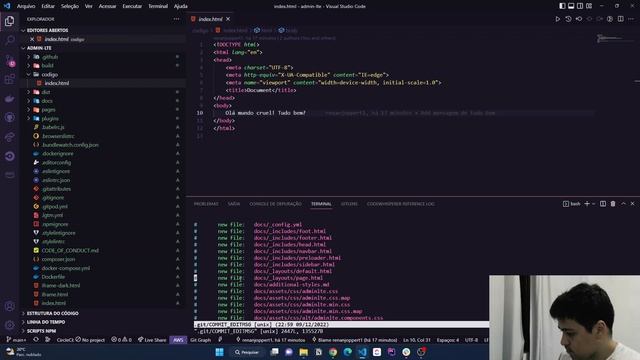The image size is (640, 360).
Task: Expand the .github folder
Action: pyautogui.click(x=50, y=57)
